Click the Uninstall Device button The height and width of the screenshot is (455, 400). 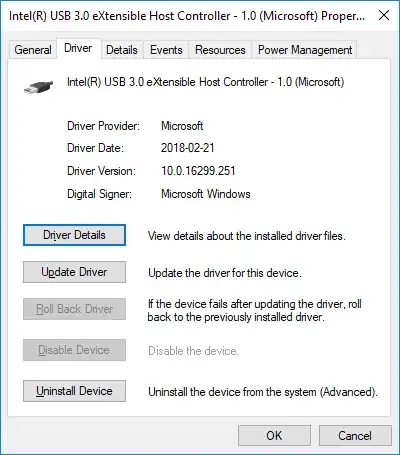pyautogui.click(x=74, y=391)
